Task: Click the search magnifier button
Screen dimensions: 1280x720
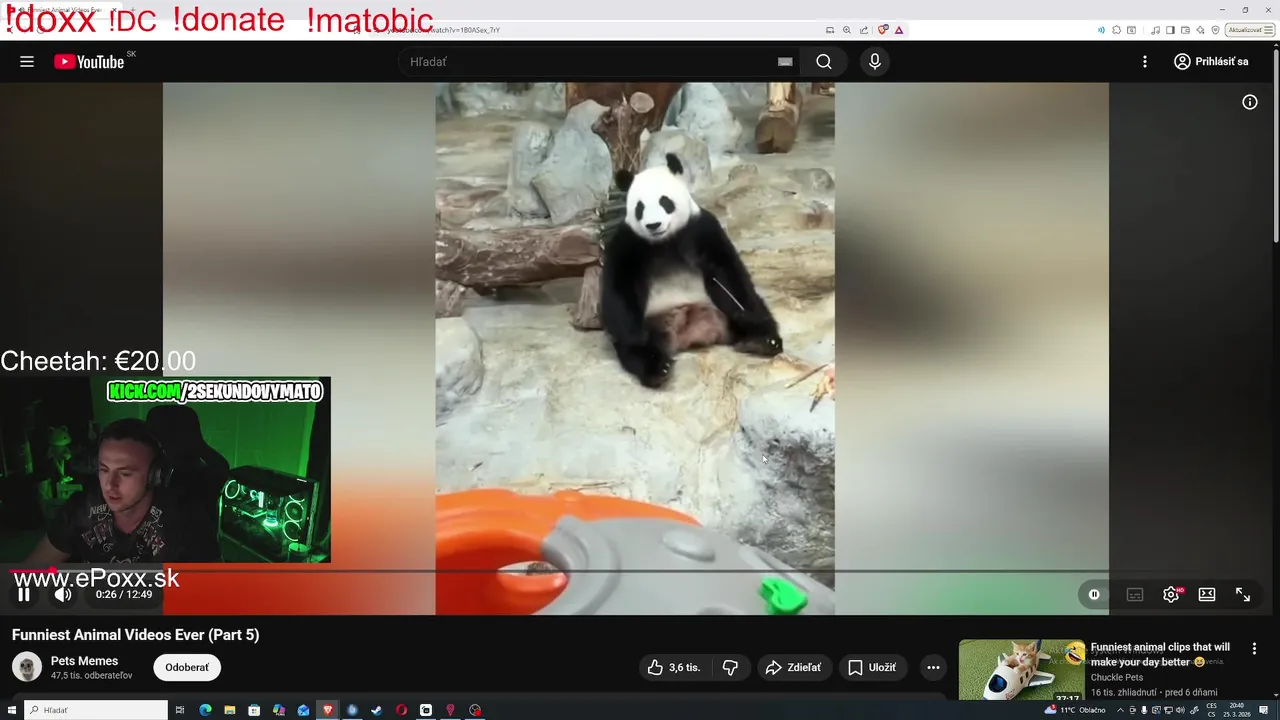Action: click(824, 62)
